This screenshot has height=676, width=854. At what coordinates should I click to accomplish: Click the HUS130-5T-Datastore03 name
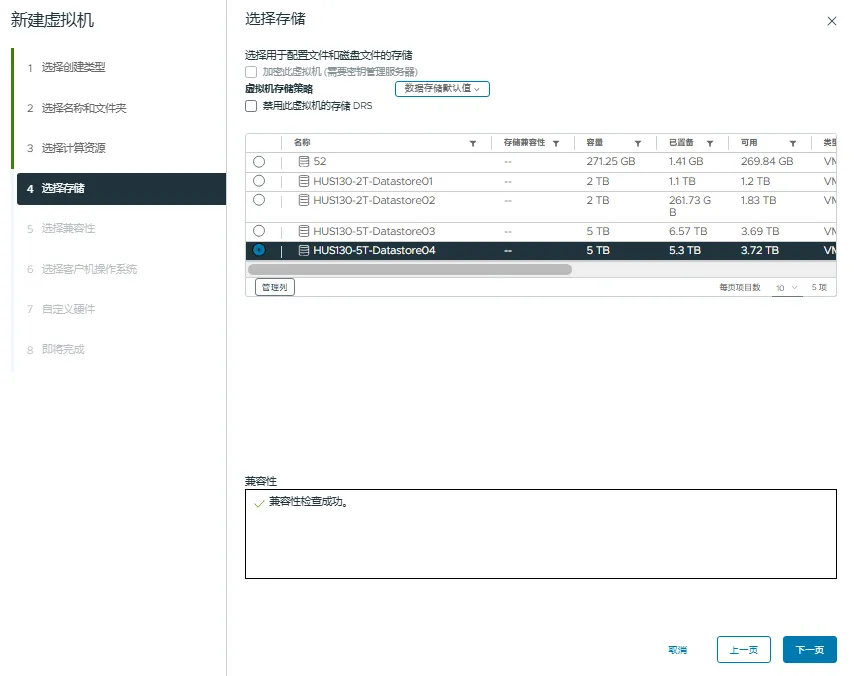tap(374, 231)
